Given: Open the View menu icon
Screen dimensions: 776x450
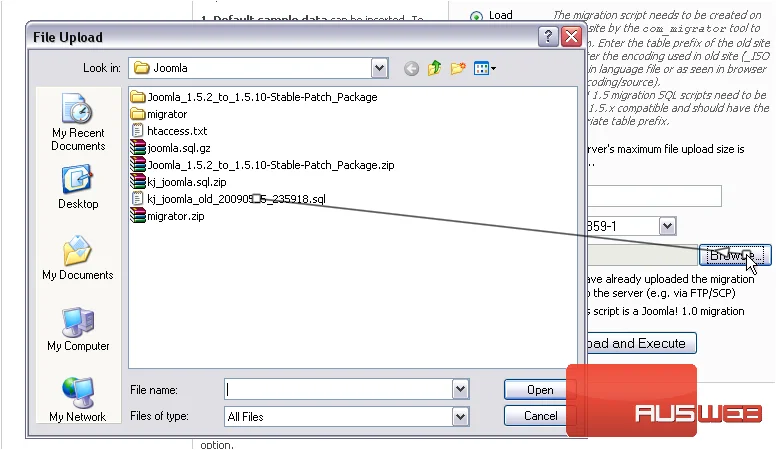Looking at the screenshot, I should tap(485, 68).
